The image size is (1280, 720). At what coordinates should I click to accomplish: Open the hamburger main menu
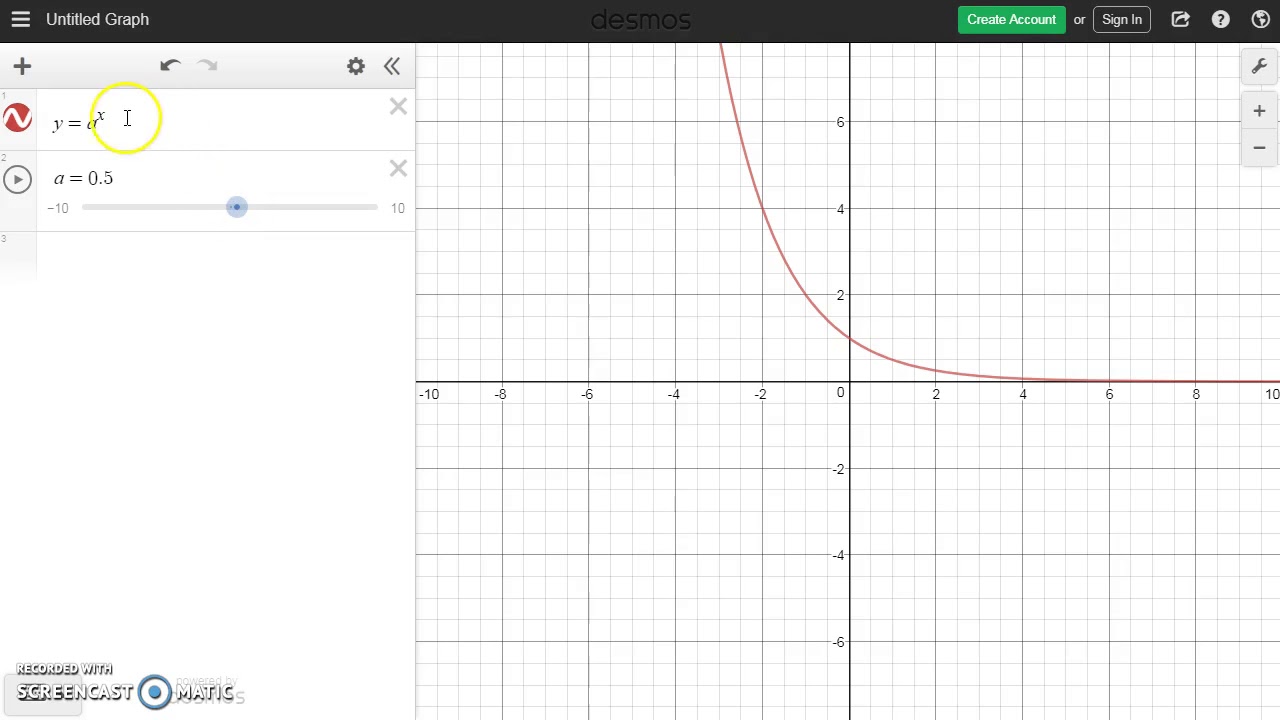pos(20,19)
